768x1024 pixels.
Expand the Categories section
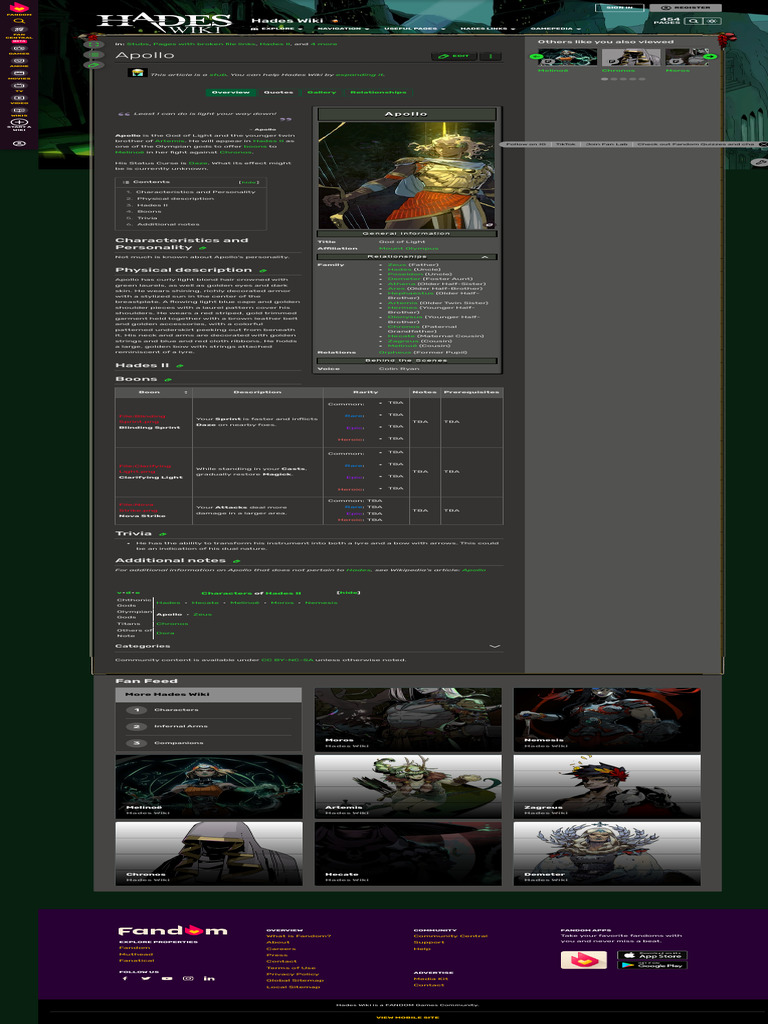[x=494, y=646]
